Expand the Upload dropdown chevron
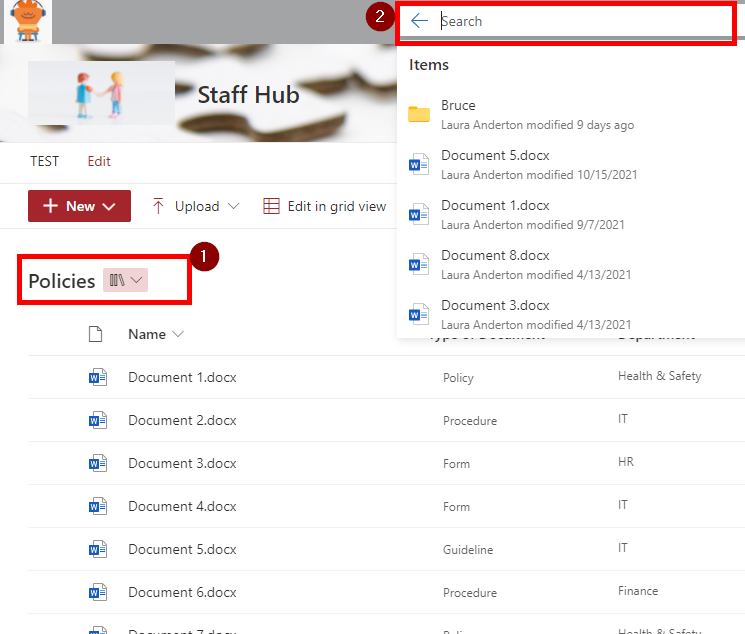Image resolution: width=745 pixels, height=634 pixels. click(x=233, y=206)
